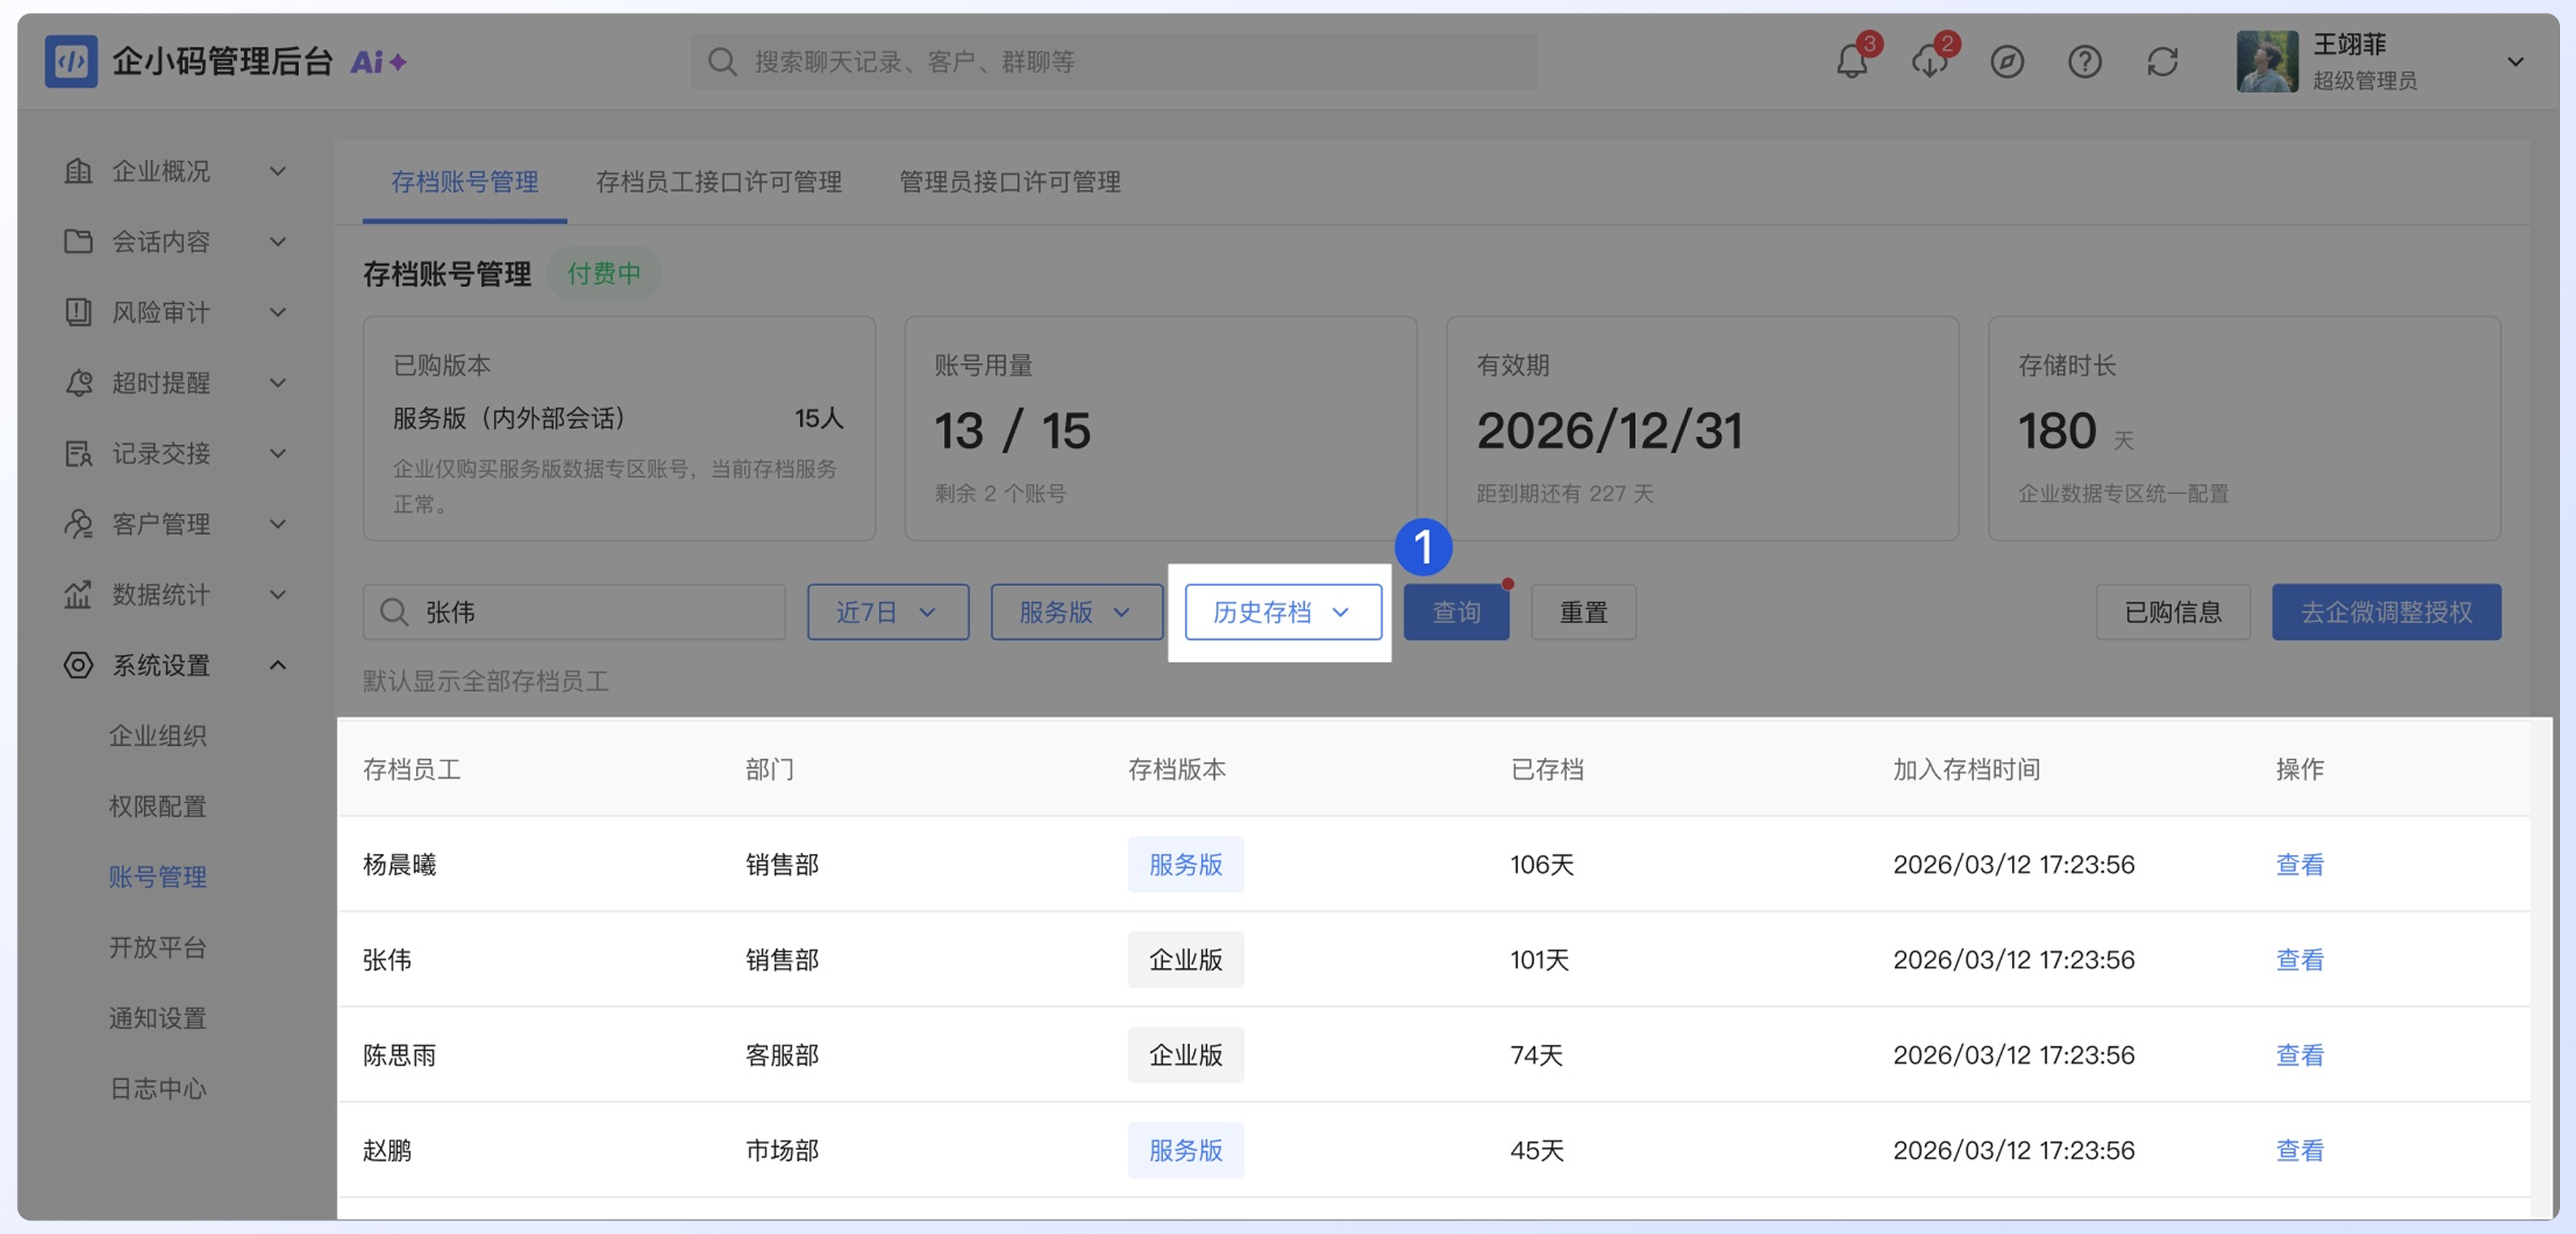The height and width of the screenshot is (1234, 2576).
Task: Click the 会话内容 folder icon
Action: (78, 241)
